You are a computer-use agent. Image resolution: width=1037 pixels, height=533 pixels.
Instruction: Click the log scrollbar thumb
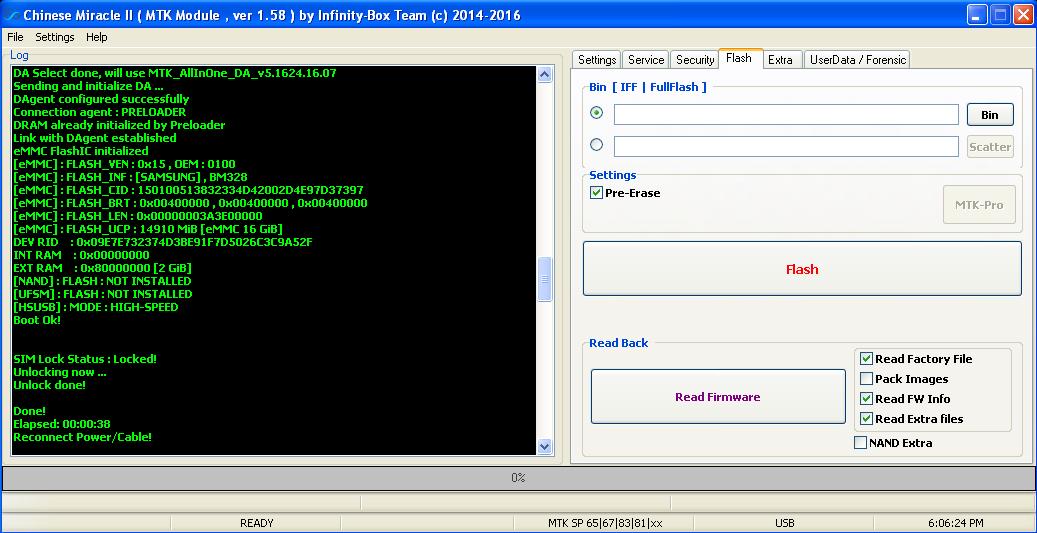(545, 279)
